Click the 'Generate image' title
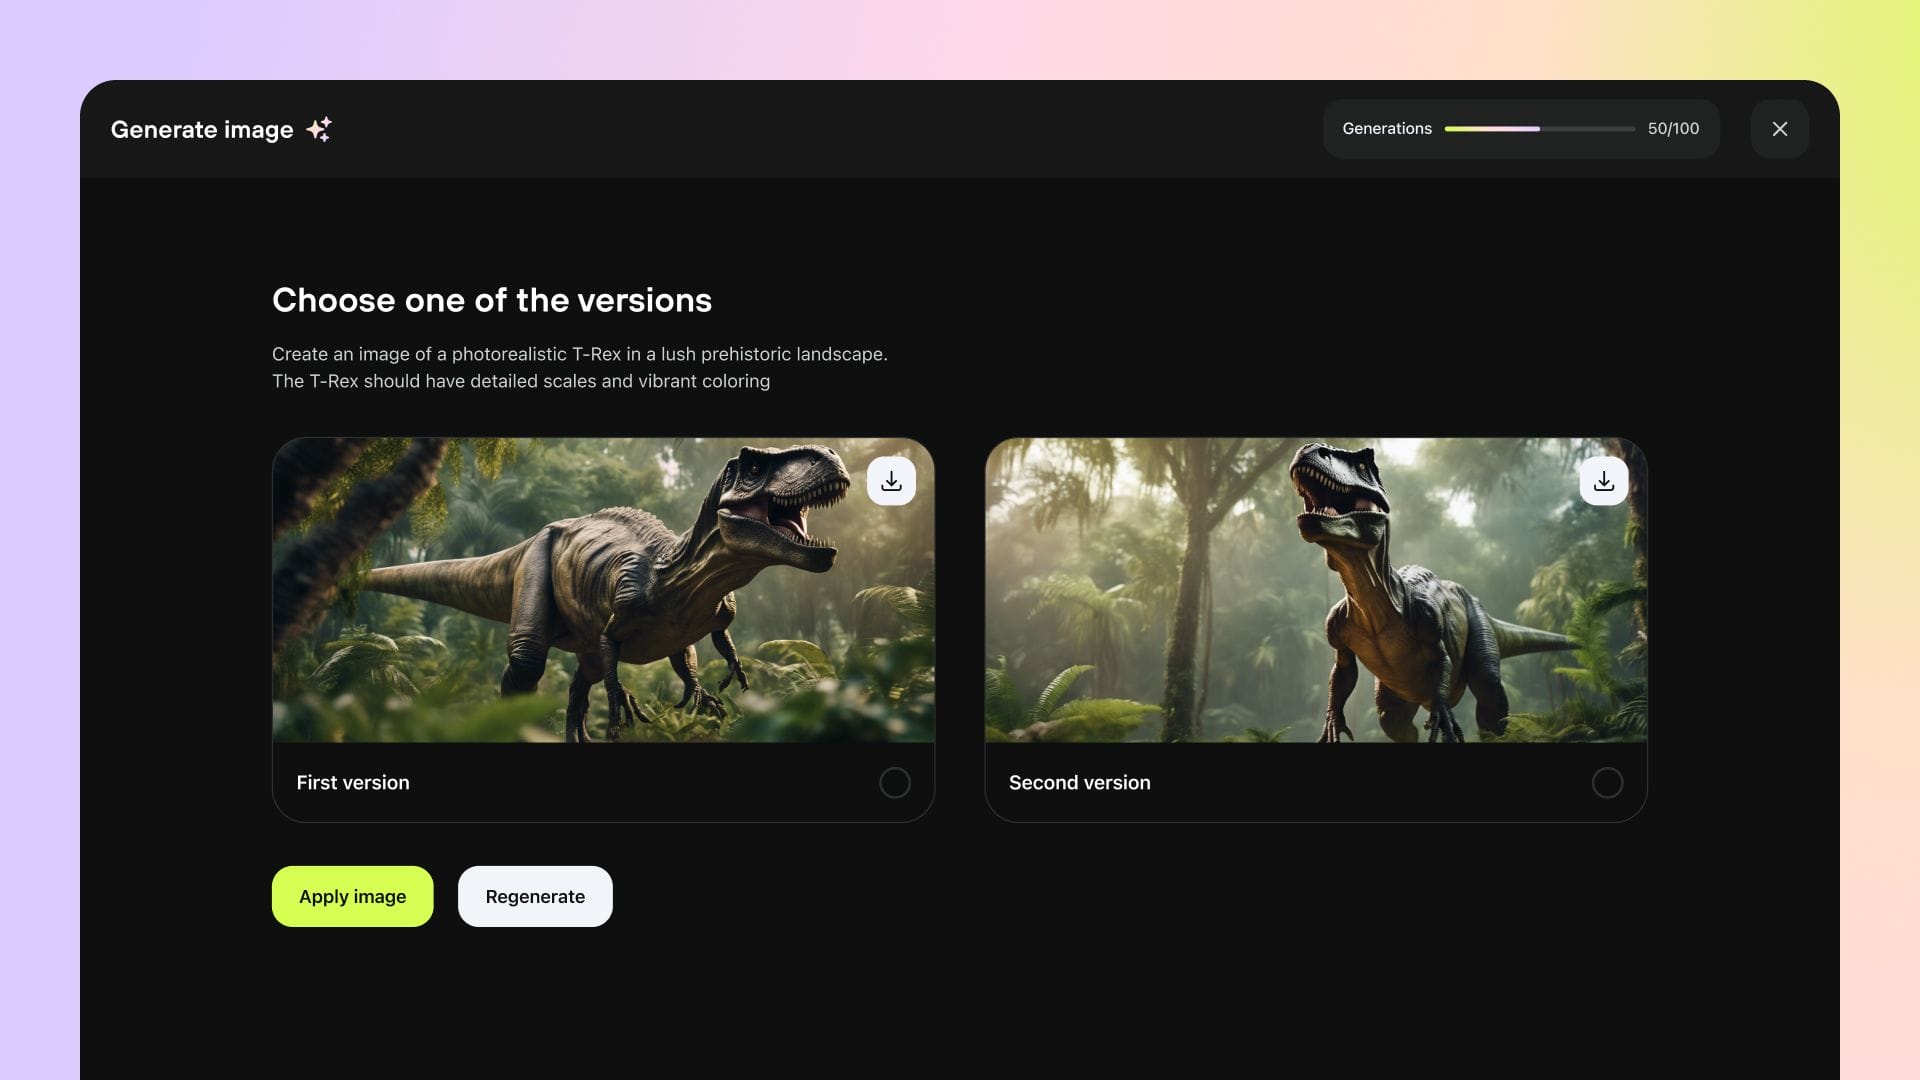The image size is (1920, 1080). 202,130
